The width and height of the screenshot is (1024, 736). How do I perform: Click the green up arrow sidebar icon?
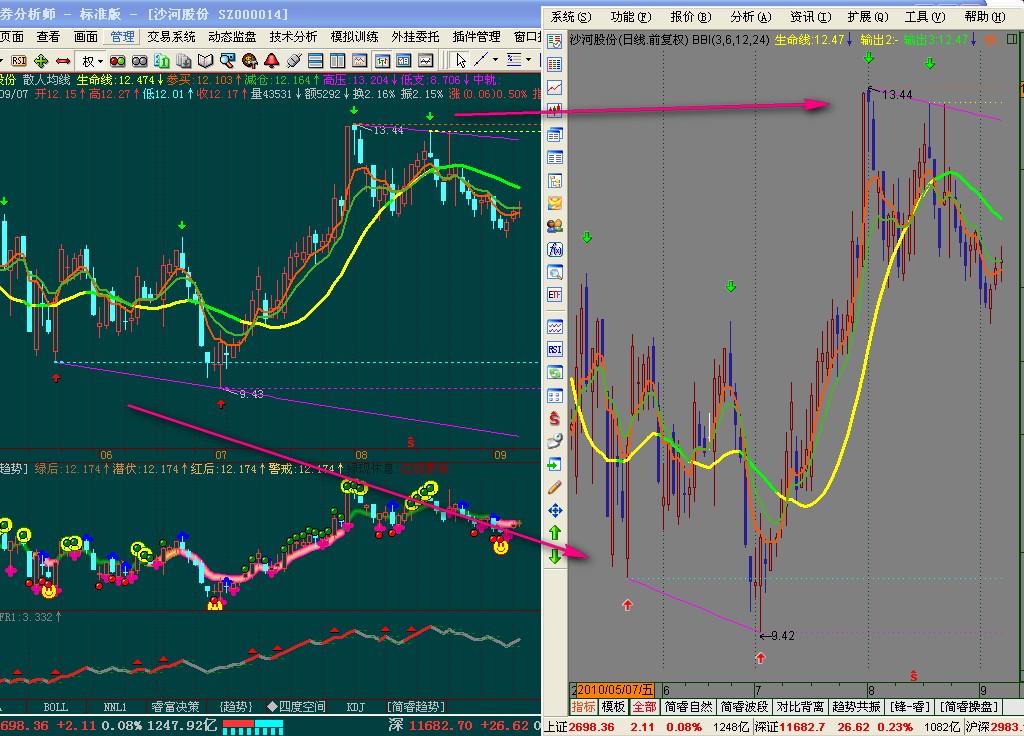[555, 532]
